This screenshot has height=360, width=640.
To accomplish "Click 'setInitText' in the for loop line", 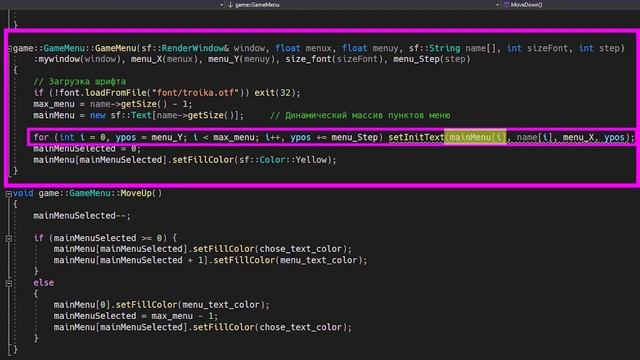I will coord(416,137).
